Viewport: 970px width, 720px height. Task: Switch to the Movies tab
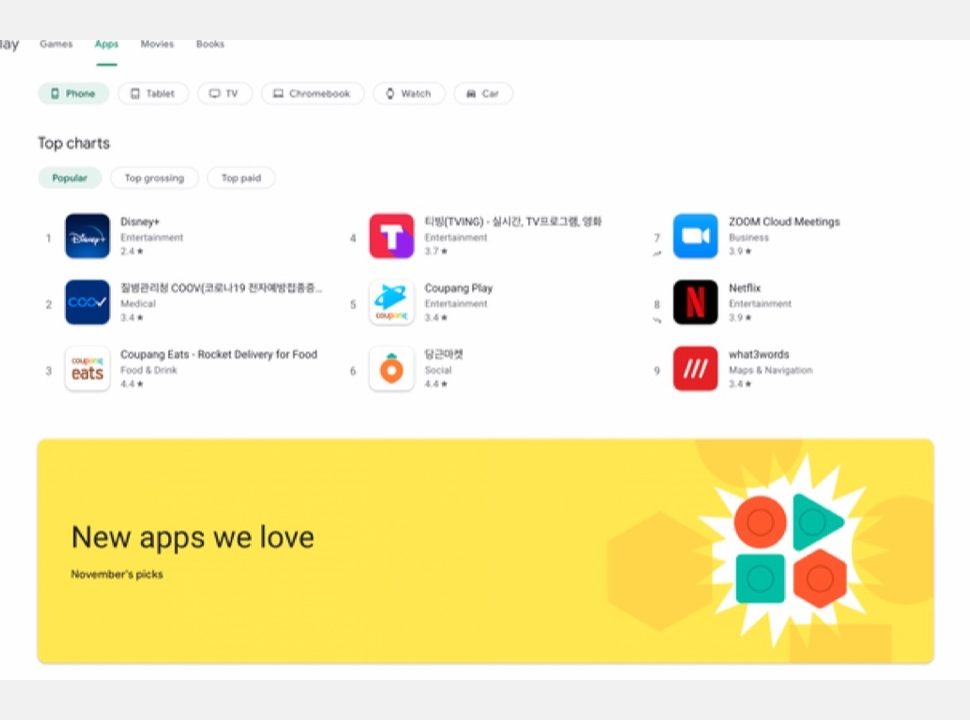(x=157, y=44)
